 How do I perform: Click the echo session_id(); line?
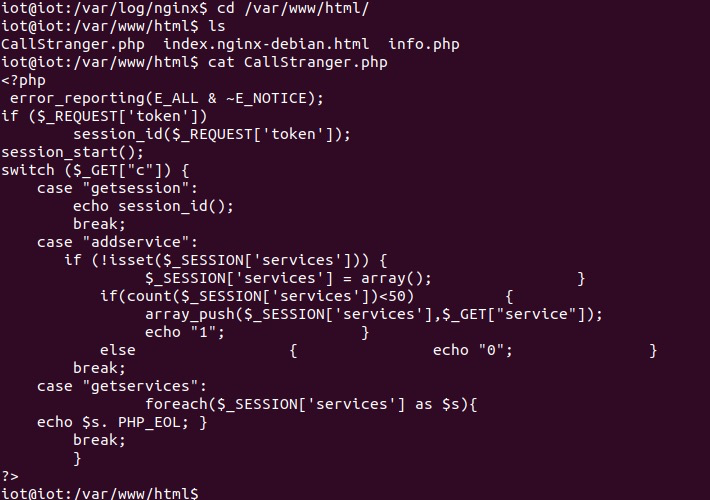[x=153, y=207]
